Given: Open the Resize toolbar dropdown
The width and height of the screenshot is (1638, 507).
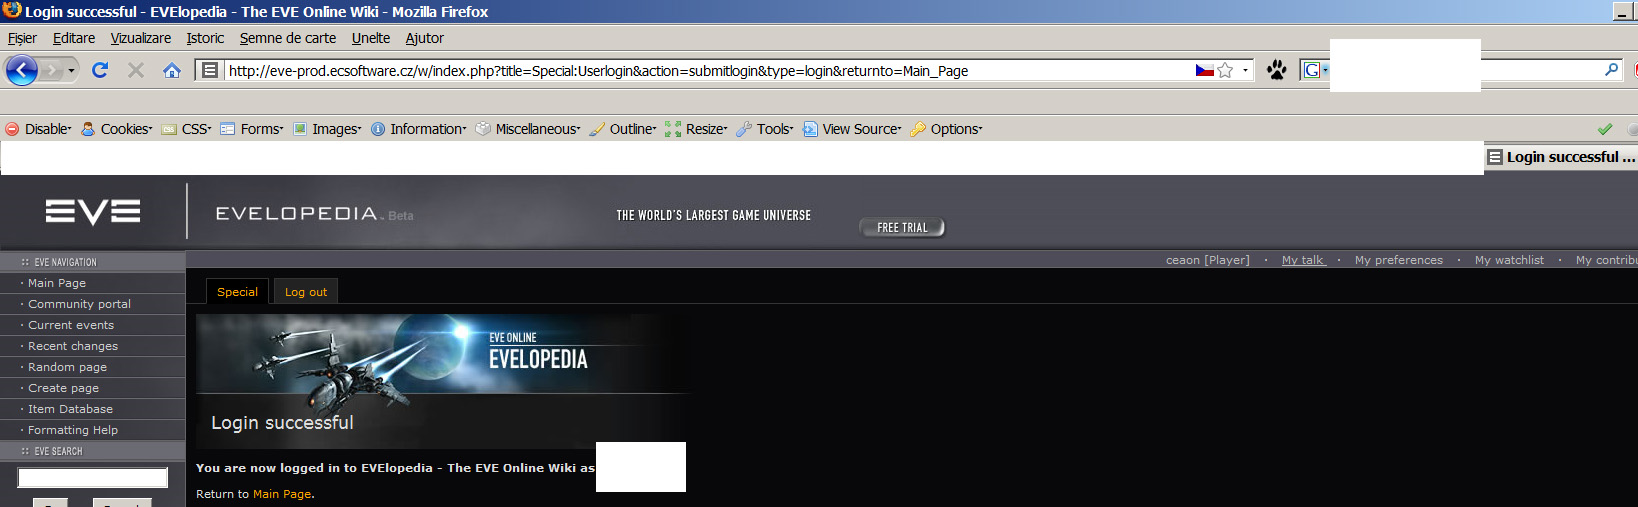Looking at the screenshot, I should tap(696, 129).
